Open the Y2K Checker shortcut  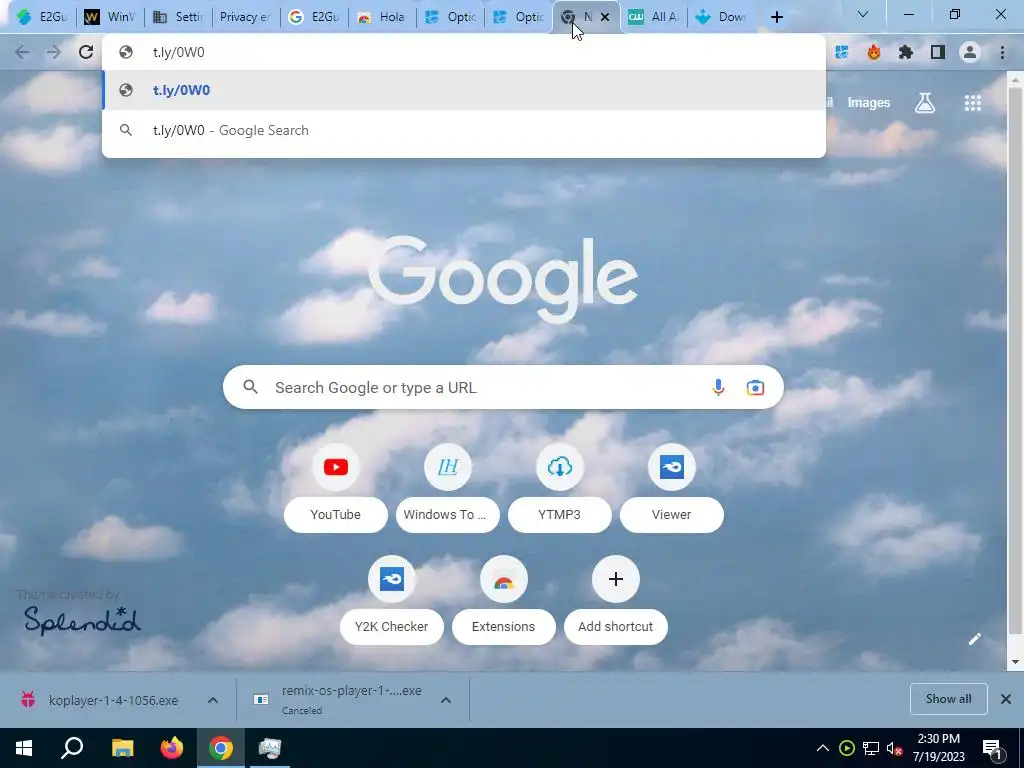tap(392, 599)
